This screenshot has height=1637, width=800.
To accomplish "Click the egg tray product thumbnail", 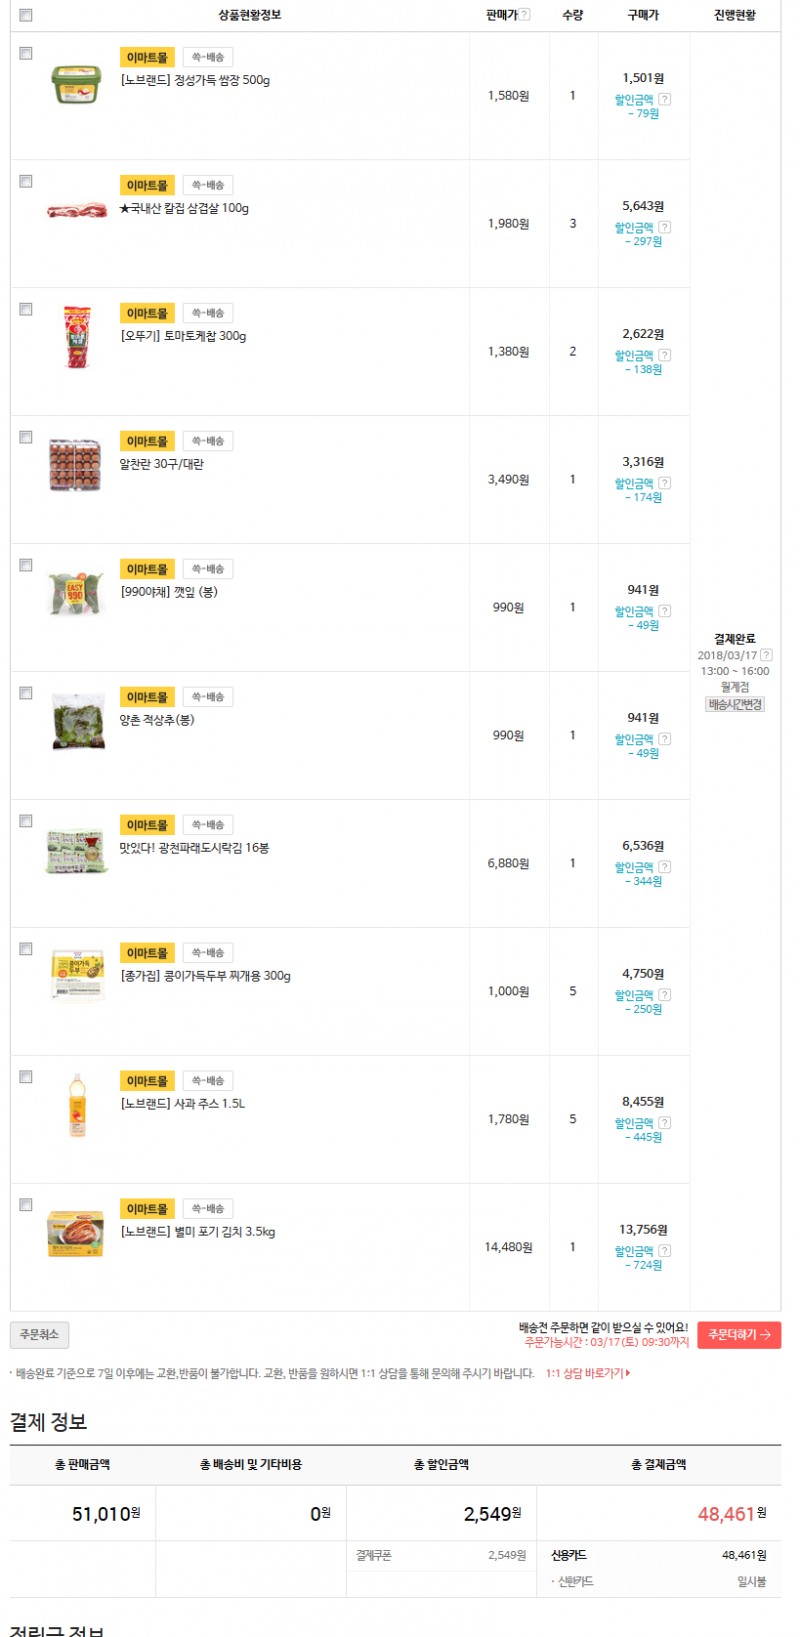I will 75,465.
